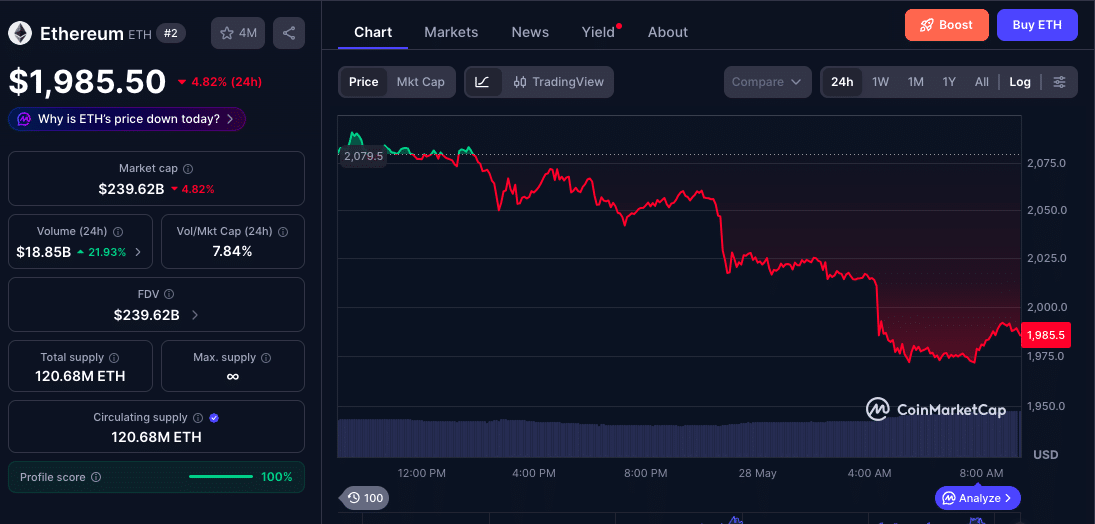1095x524 pixels.
Task: Click the USD currency label
Action: click(1045, 455)
